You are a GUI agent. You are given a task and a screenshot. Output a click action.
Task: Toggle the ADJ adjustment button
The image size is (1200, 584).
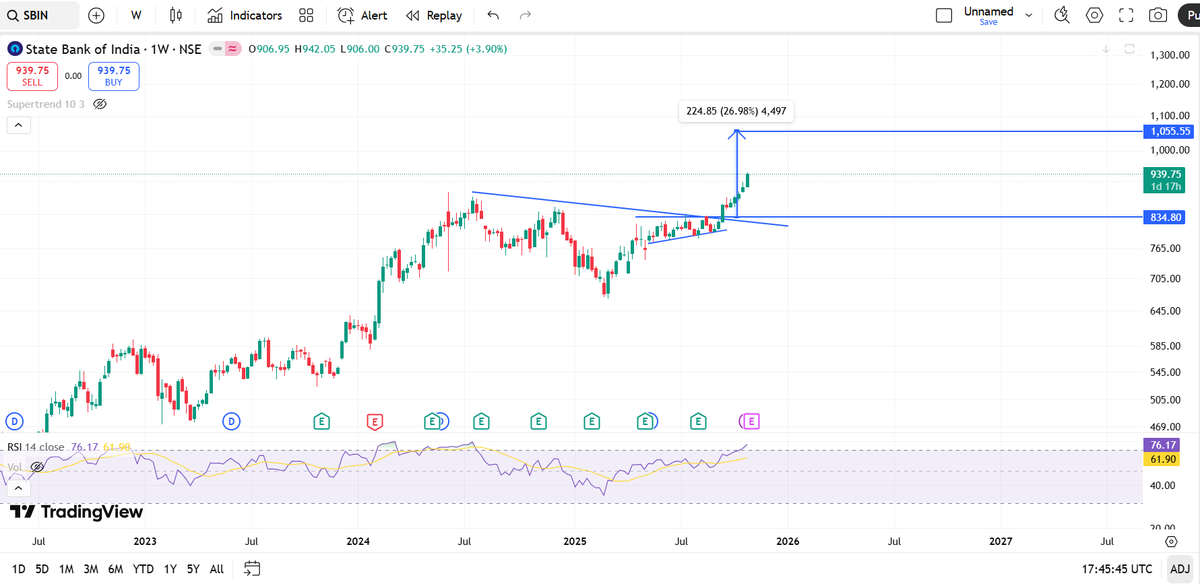[x=1180, y=569]
